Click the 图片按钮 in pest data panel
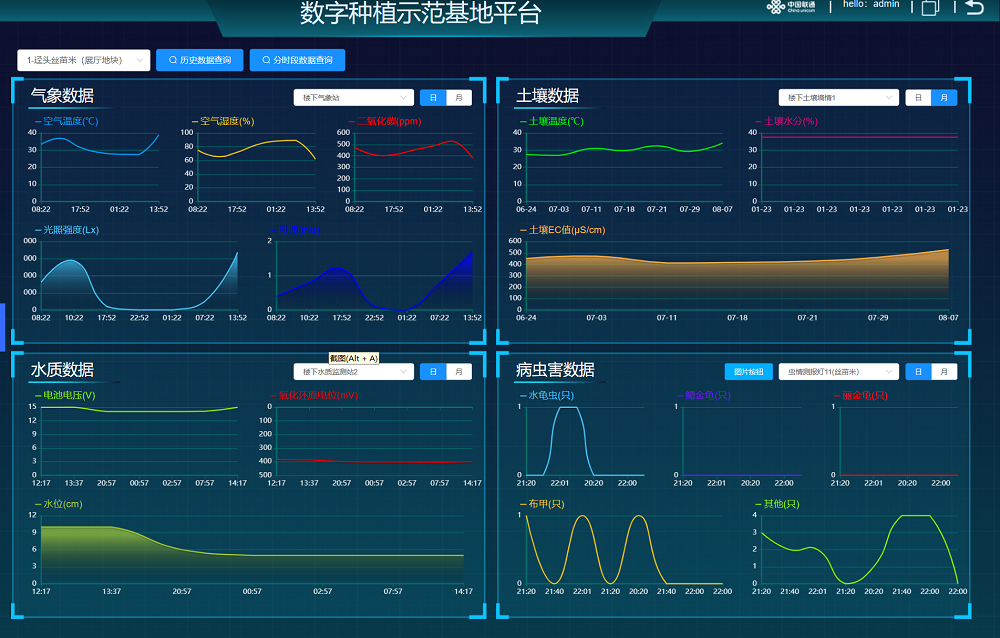1000x638 pixels. (748, 372)
